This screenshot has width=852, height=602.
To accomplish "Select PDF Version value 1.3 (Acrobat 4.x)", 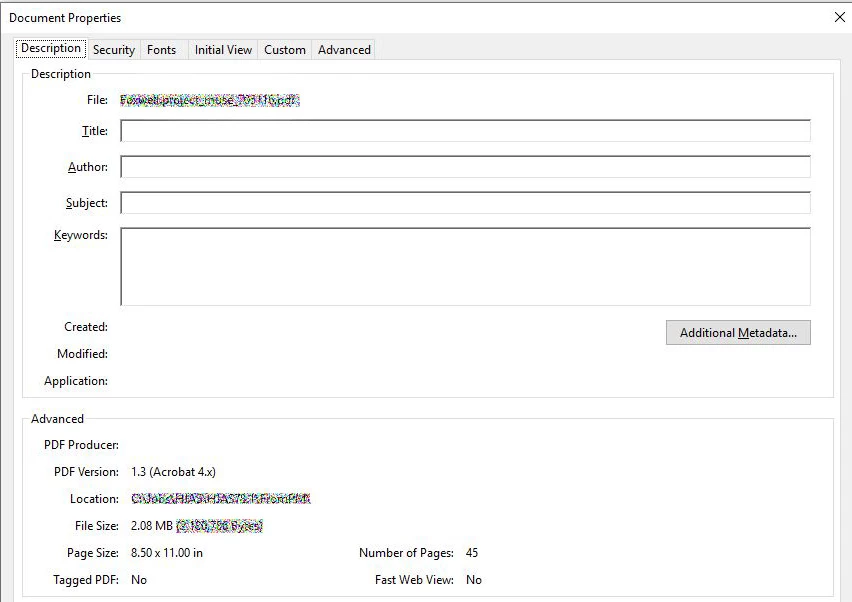I will [x=173, y=472].
